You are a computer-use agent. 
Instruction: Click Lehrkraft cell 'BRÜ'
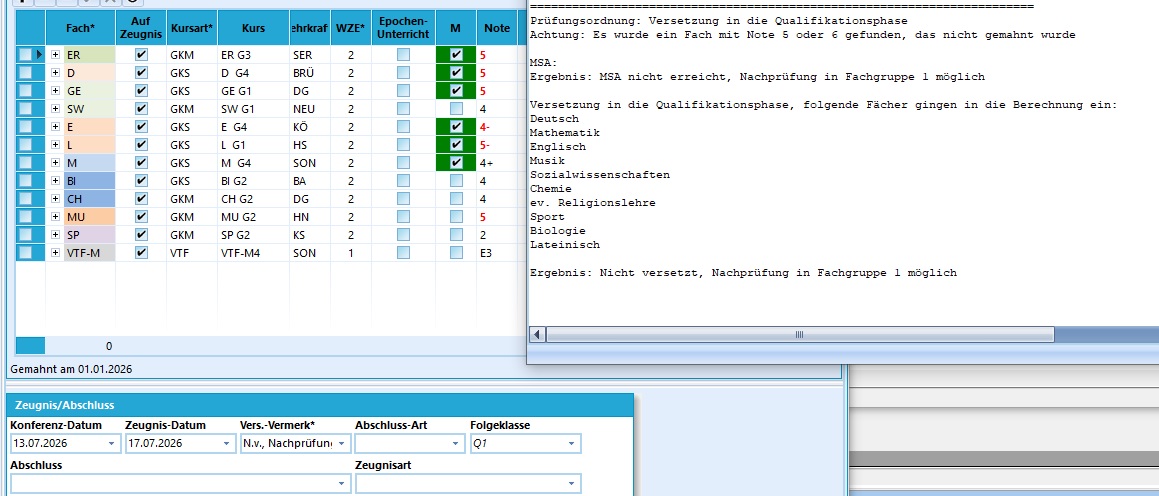point(310,72)
